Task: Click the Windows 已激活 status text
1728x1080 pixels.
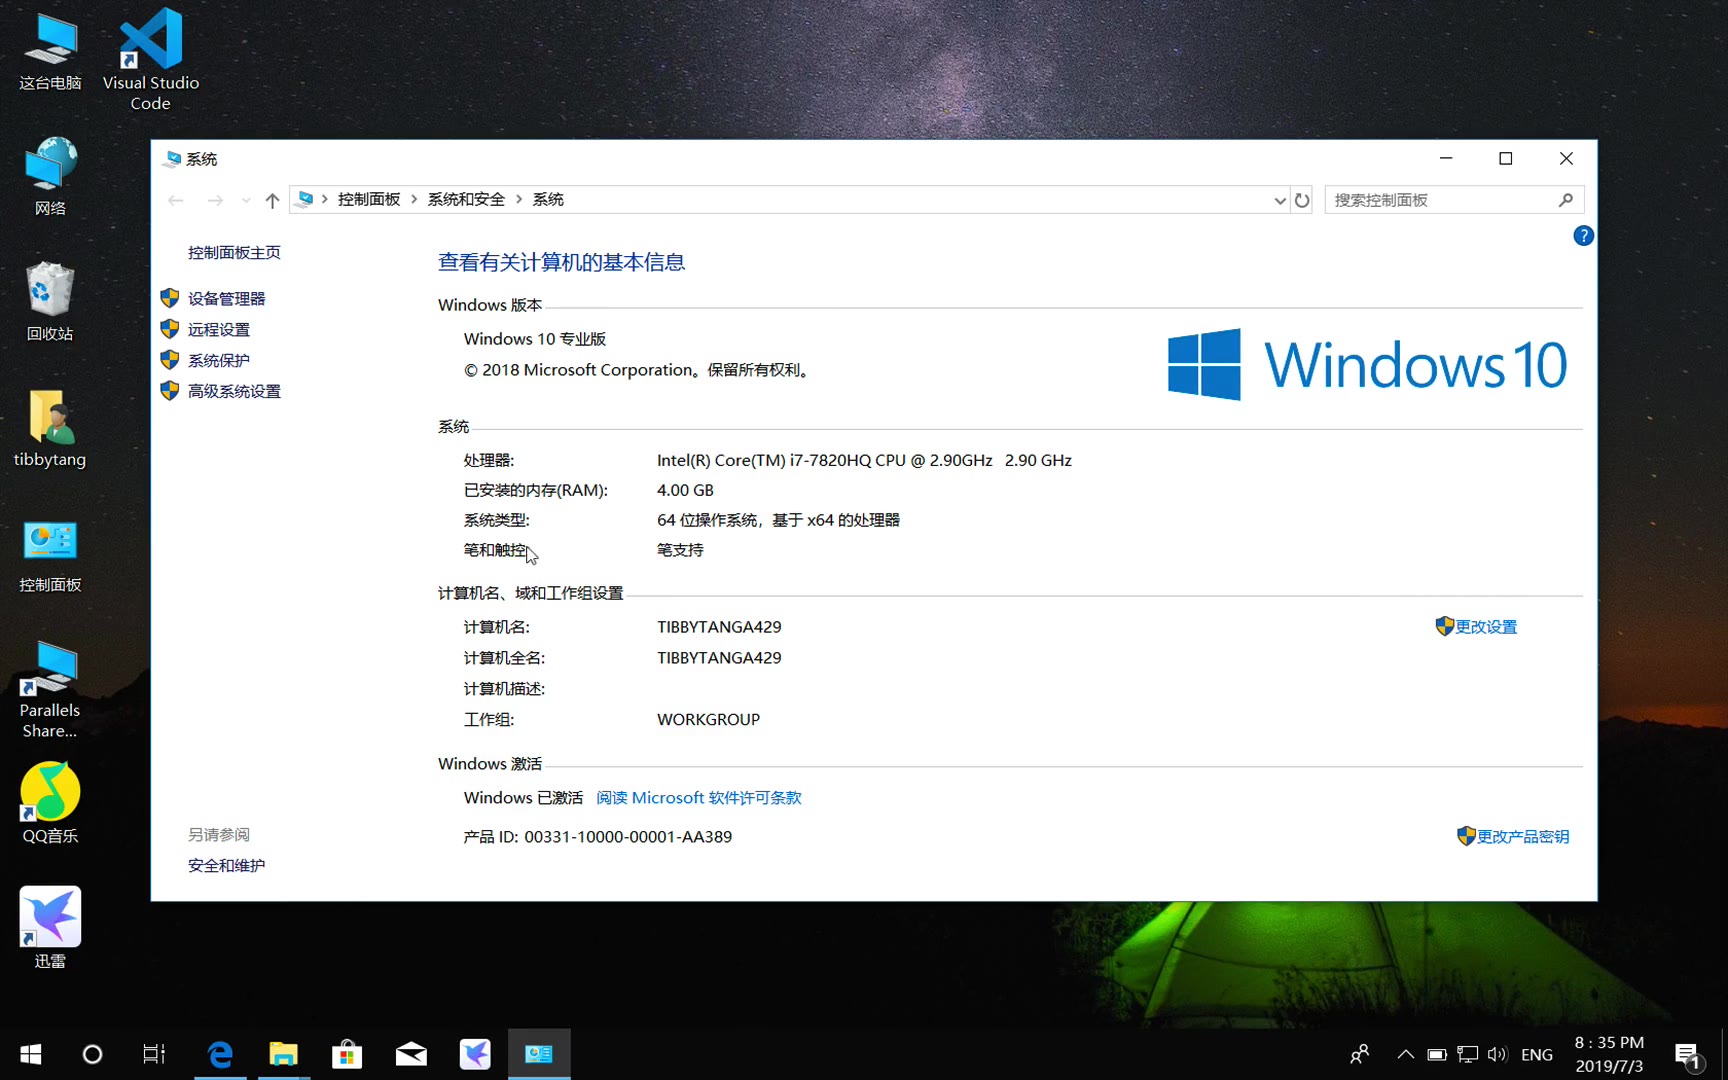Action: click(523, 798)
